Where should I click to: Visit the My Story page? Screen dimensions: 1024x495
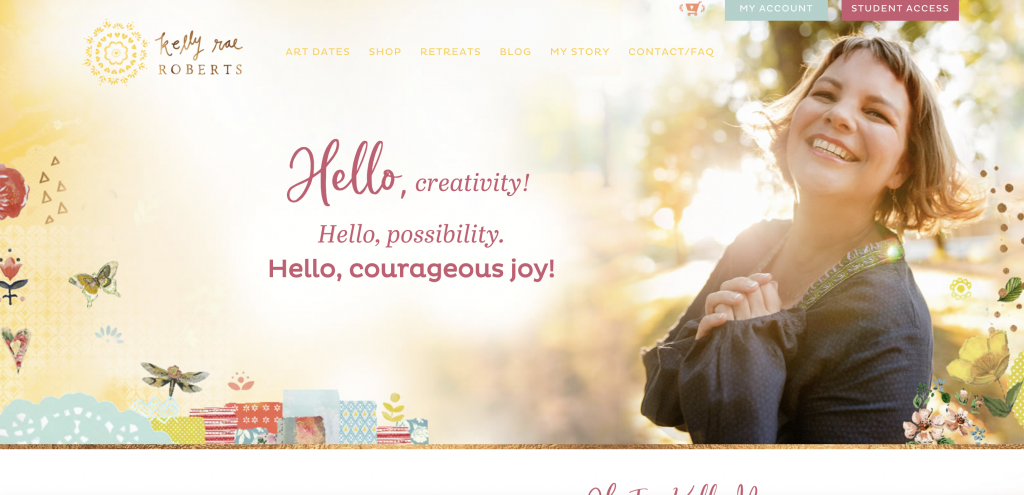click(x=579, y=52)
